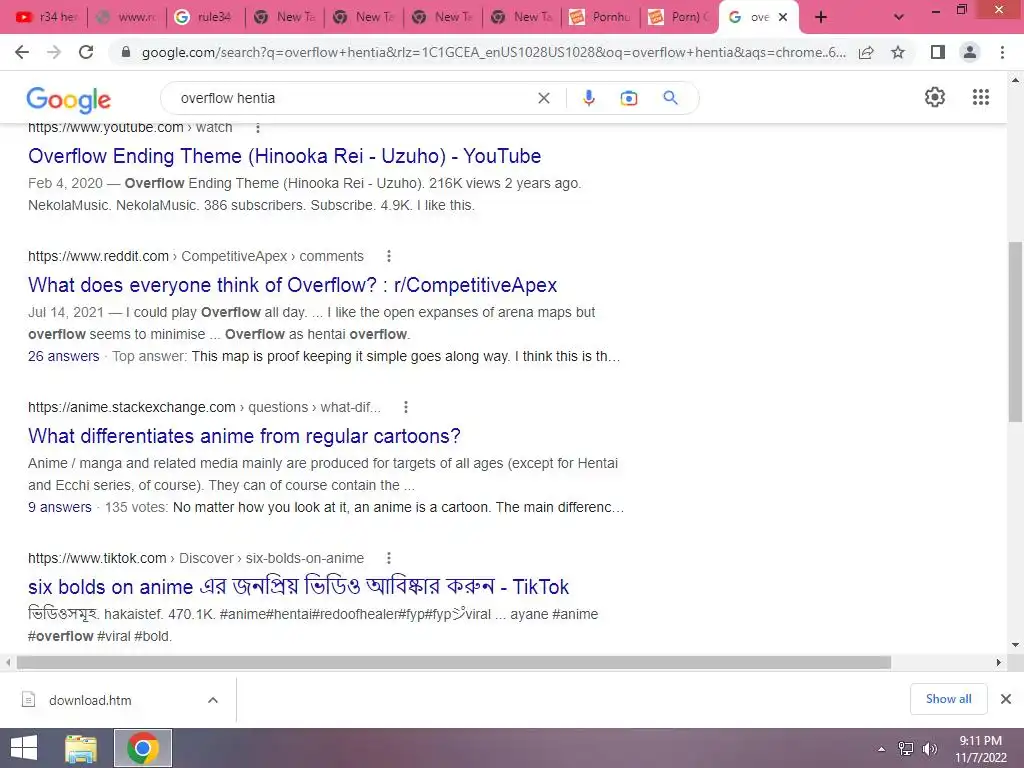
Task: Start a search by voice
Action: [588, 98]
